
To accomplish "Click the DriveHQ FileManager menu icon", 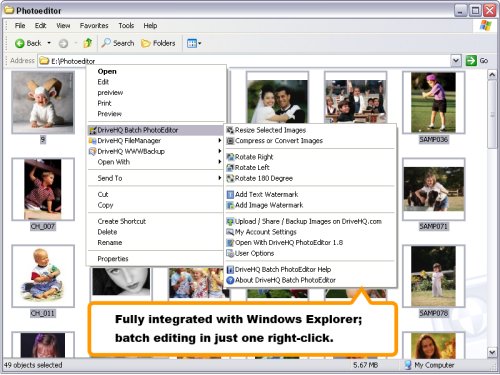I will point(92,141).
